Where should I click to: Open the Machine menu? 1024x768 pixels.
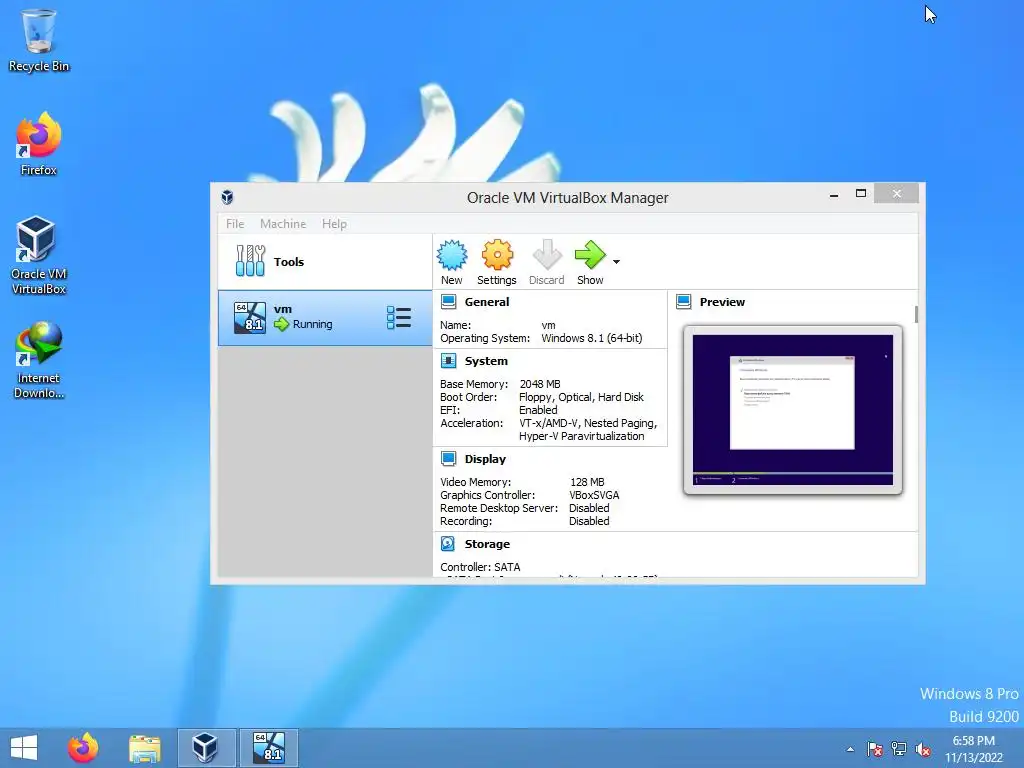(x=283, y=223)
